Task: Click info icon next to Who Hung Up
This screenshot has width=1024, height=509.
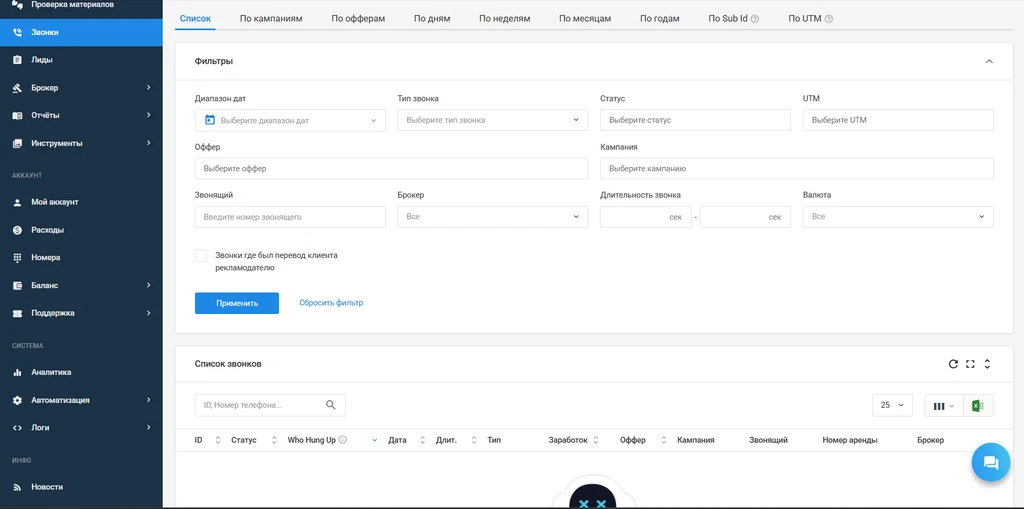Action: tap(343, 440)
